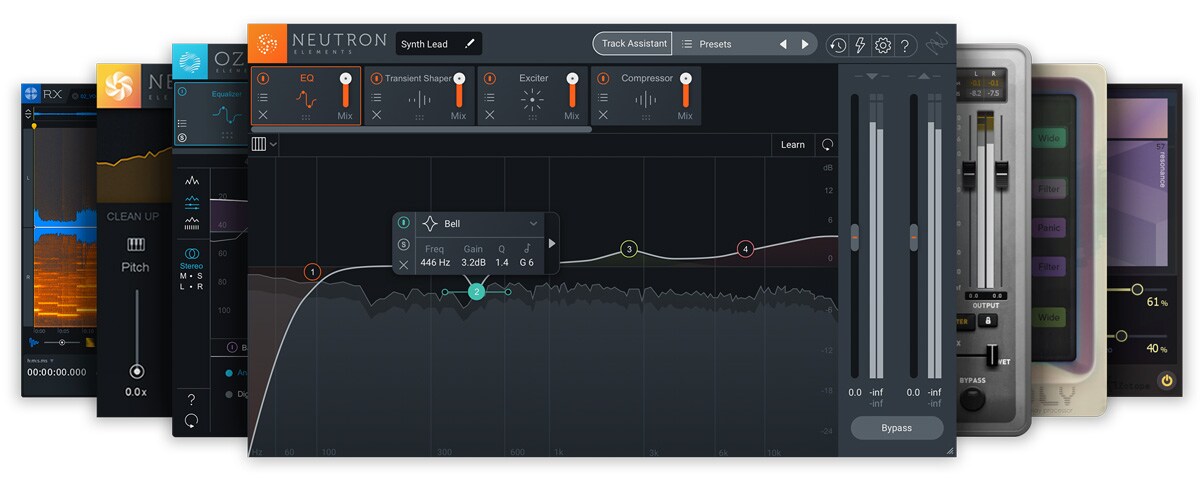Viewport: 1200px width, 481px height.
Task: Reset the EQ with circular arrow icon
Action: pos(827,144)
